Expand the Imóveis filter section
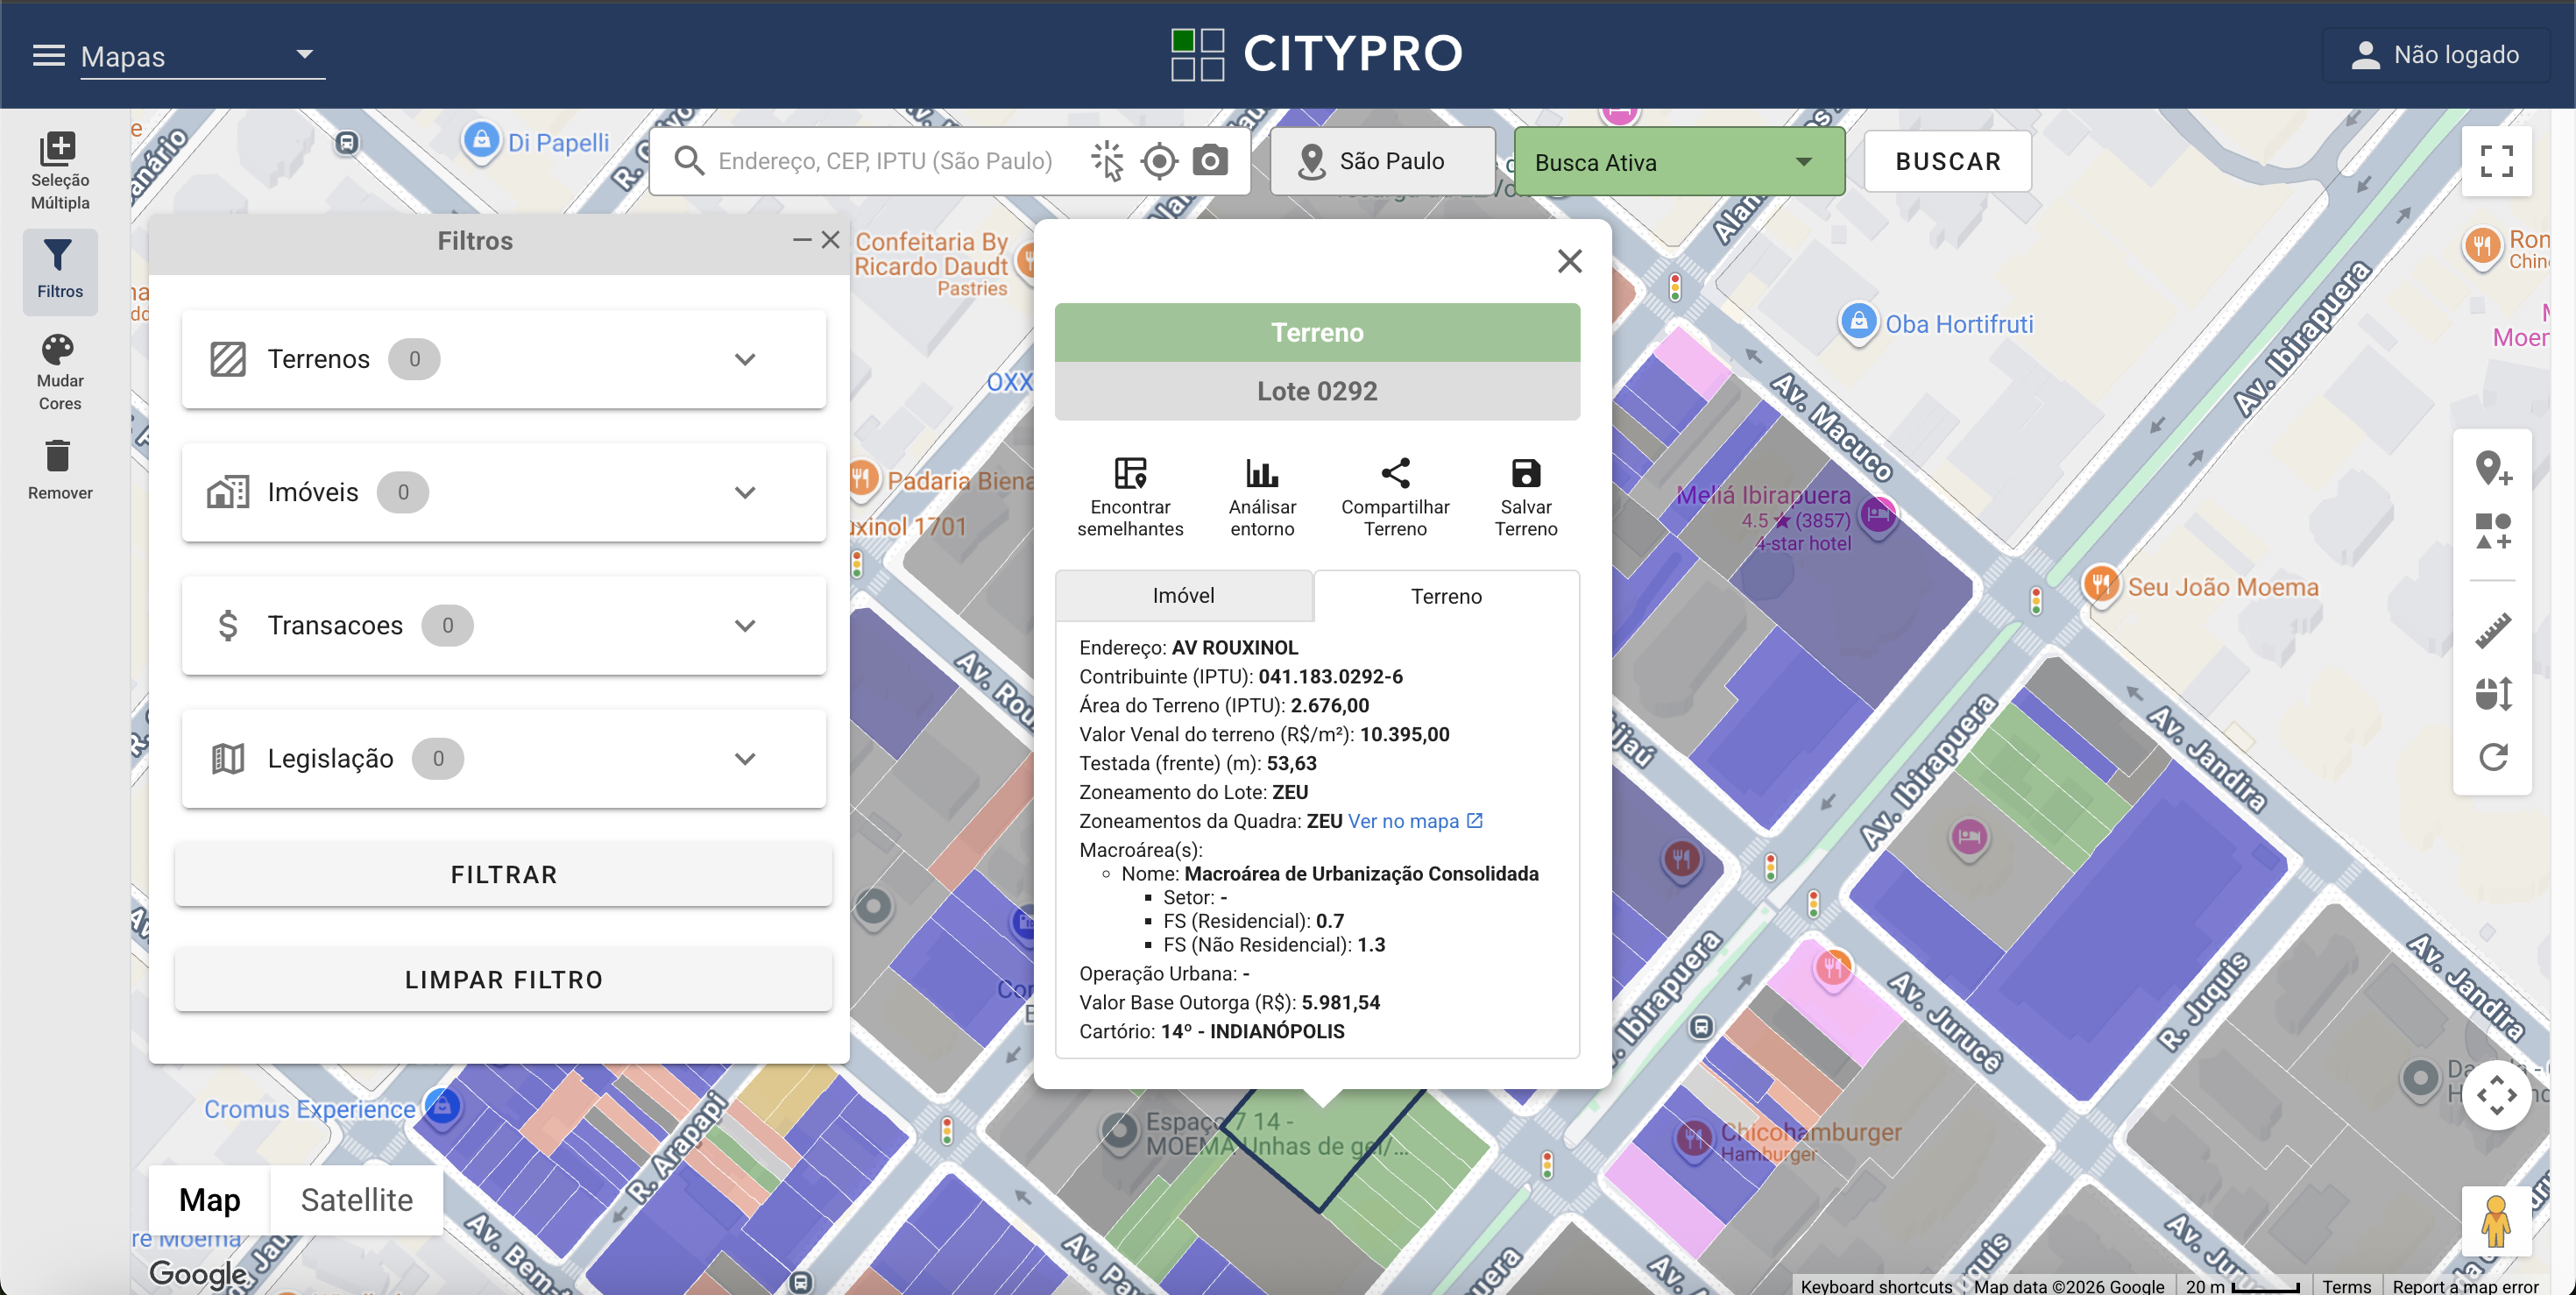This screenshot has width=2576, height=1295. pyautogui.click(x=504, y=492)
